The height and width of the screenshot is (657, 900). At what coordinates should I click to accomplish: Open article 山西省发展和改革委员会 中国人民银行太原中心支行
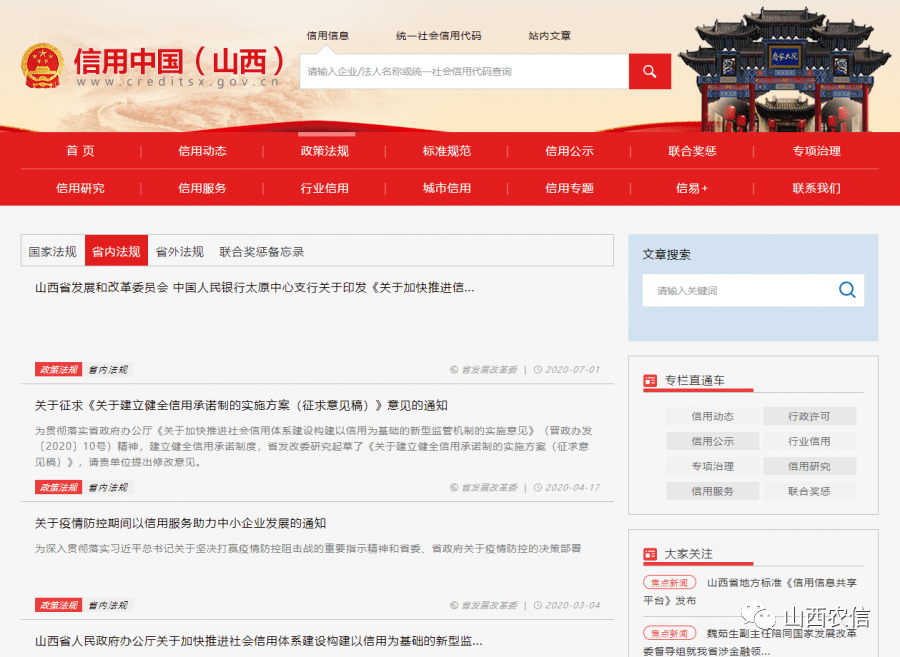pos(255,287)
